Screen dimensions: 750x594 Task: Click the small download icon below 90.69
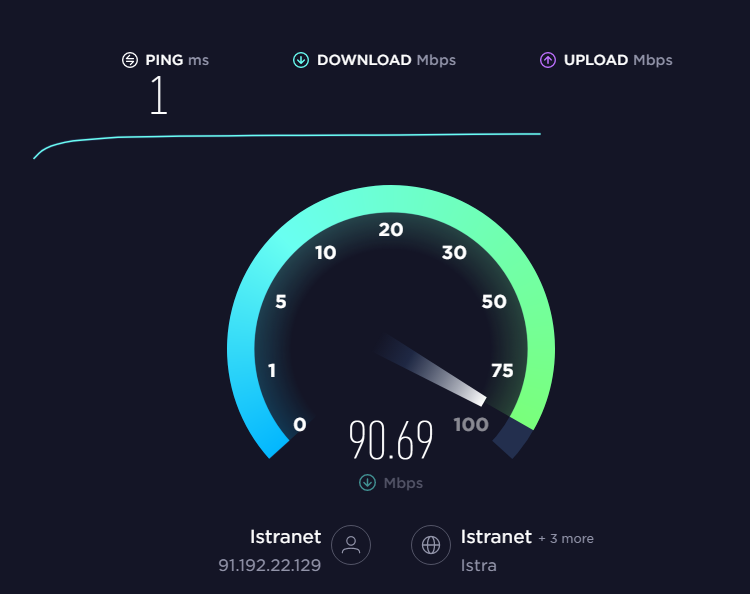coord(367,483)
